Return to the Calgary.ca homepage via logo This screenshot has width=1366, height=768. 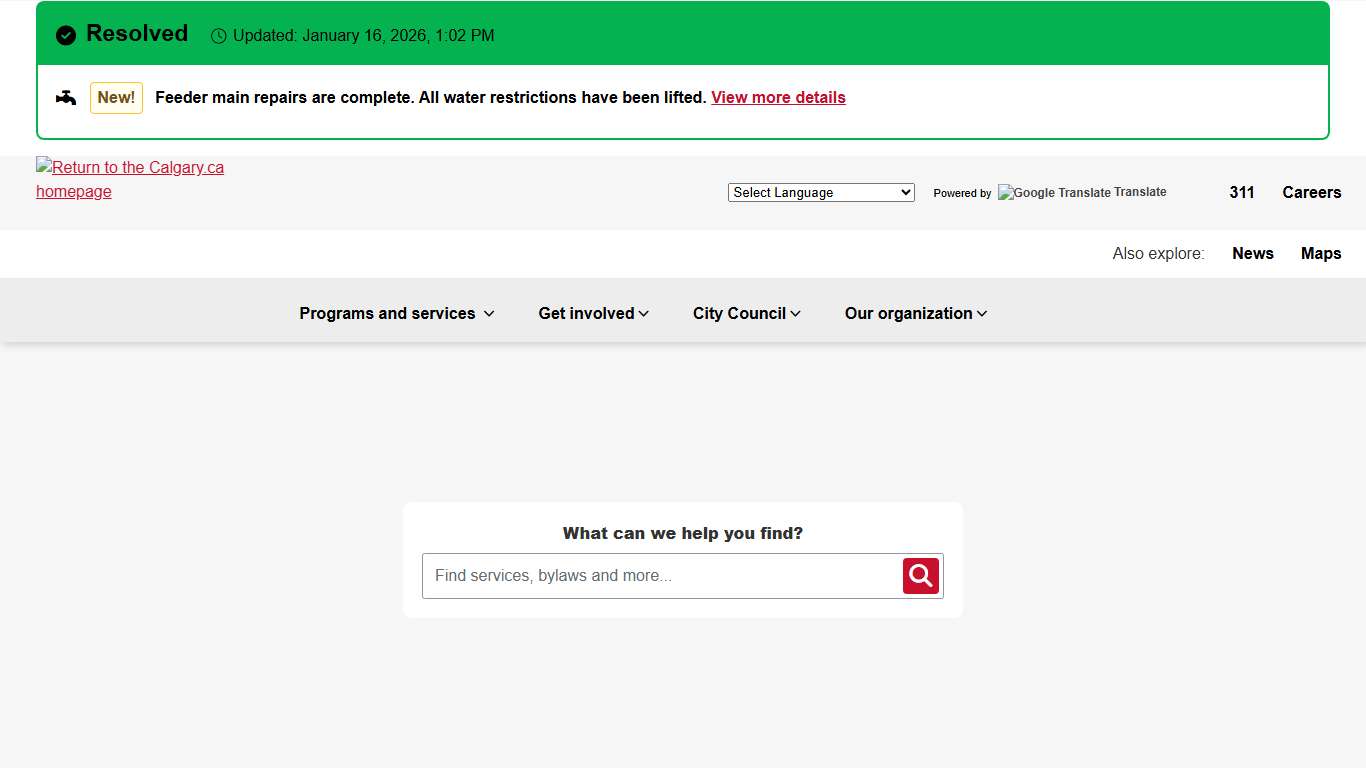point(130,179)
